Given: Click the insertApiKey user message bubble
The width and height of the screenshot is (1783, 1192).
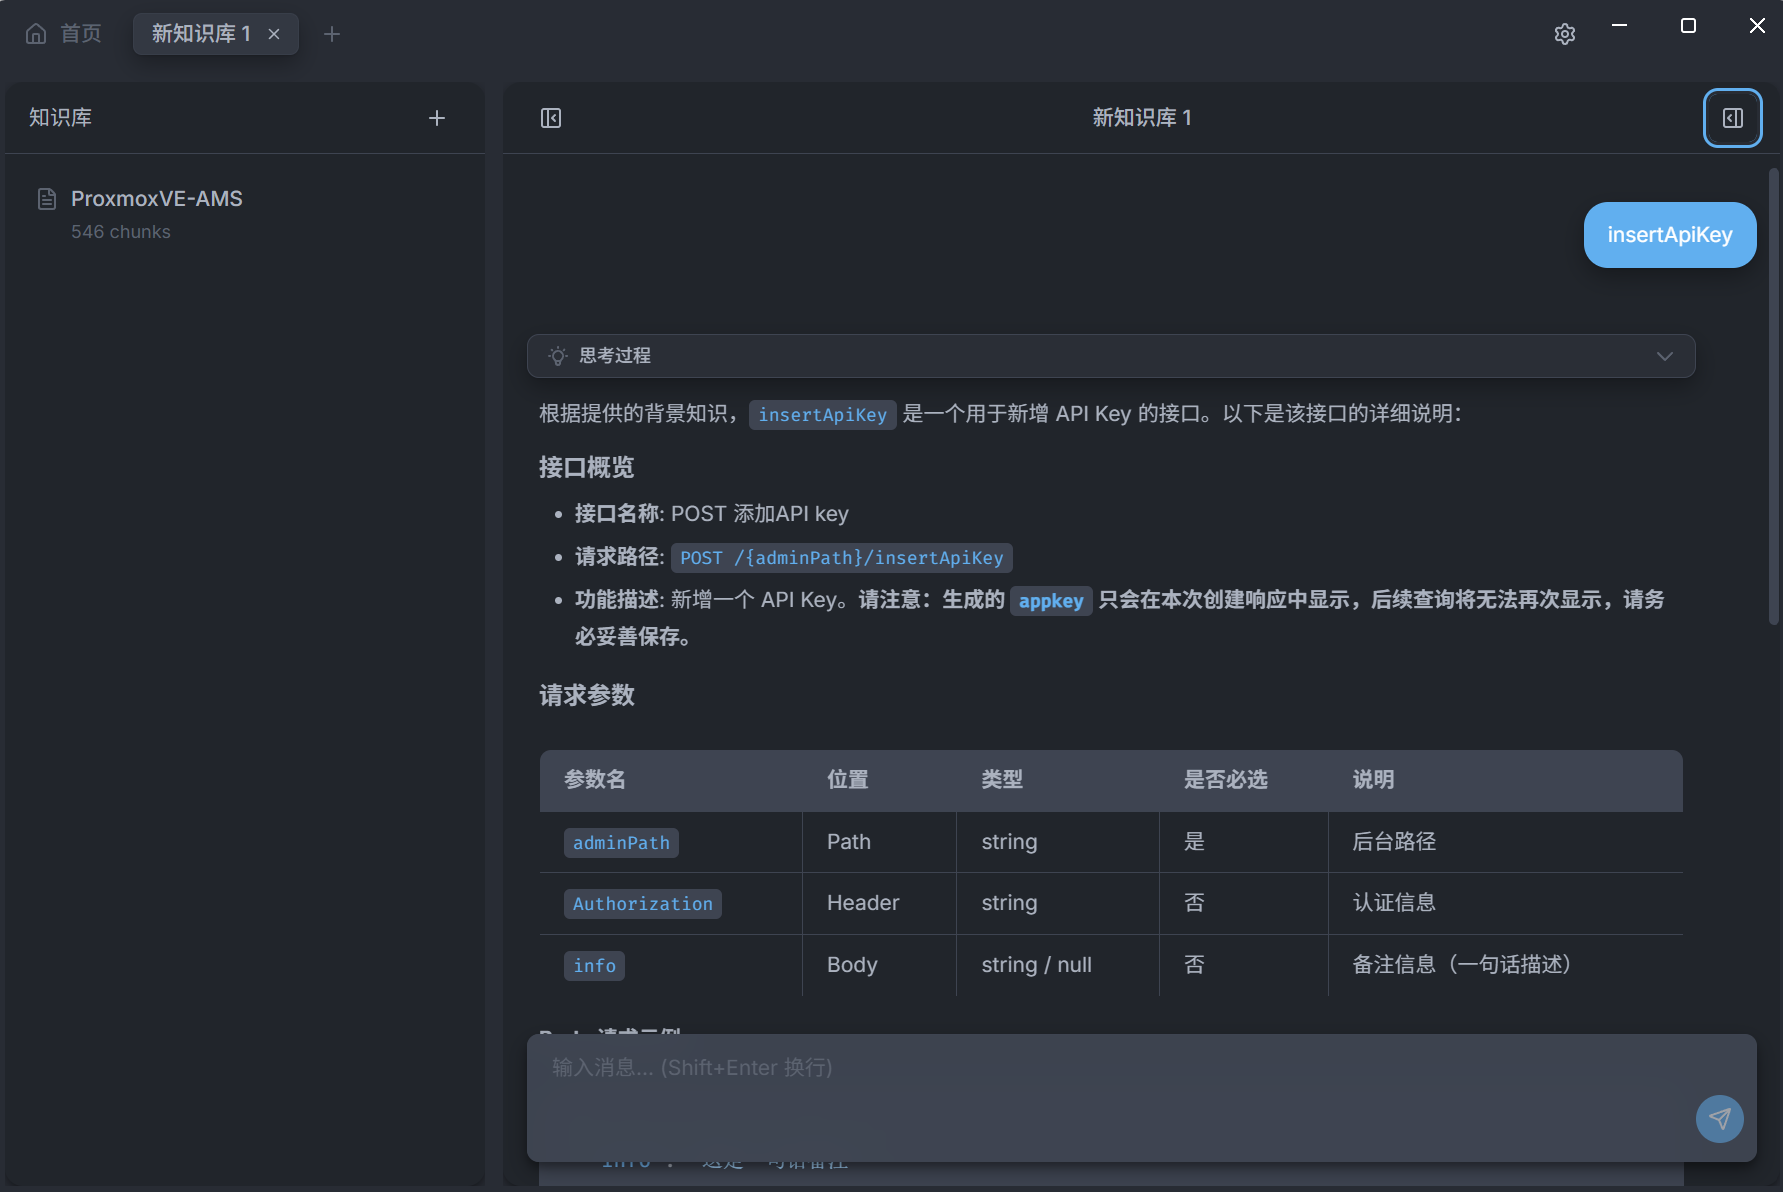Looking at the screenshot, I should point(1669,235).
